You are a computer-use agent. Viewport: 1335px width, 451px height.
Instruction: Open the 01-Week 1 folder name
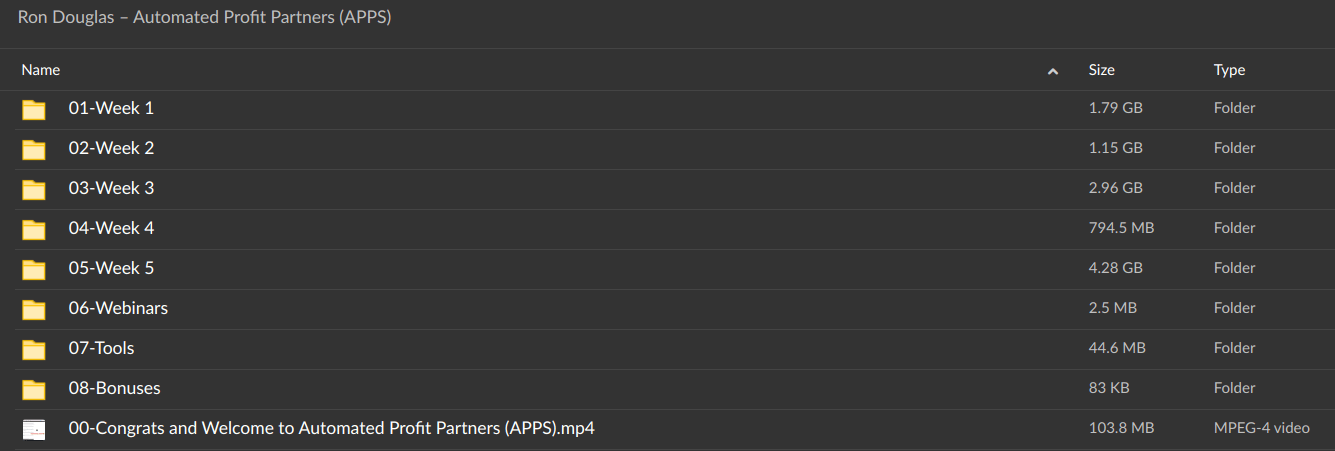(111, 108)
